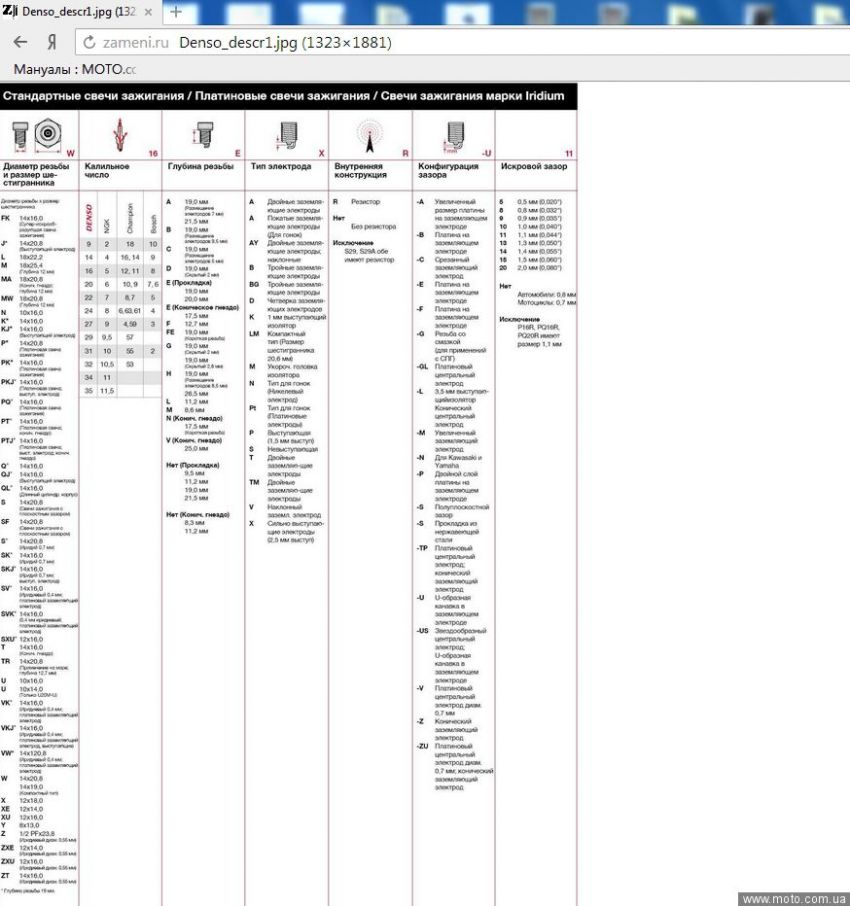Click the 2,0 мм (0,080") gap value
This screenshot has width=850, height=906.
(x=539, y=268)
